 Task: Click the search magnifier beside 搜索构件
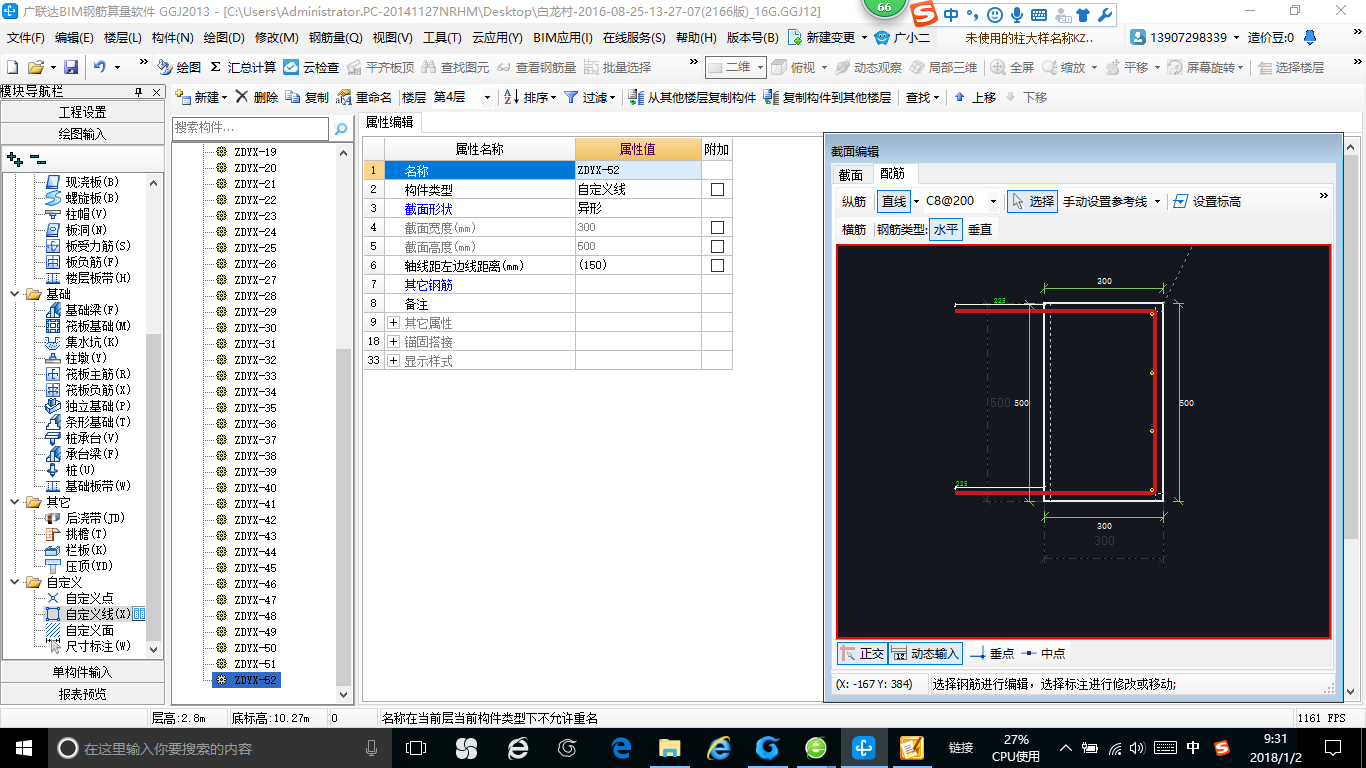(341, 128)
